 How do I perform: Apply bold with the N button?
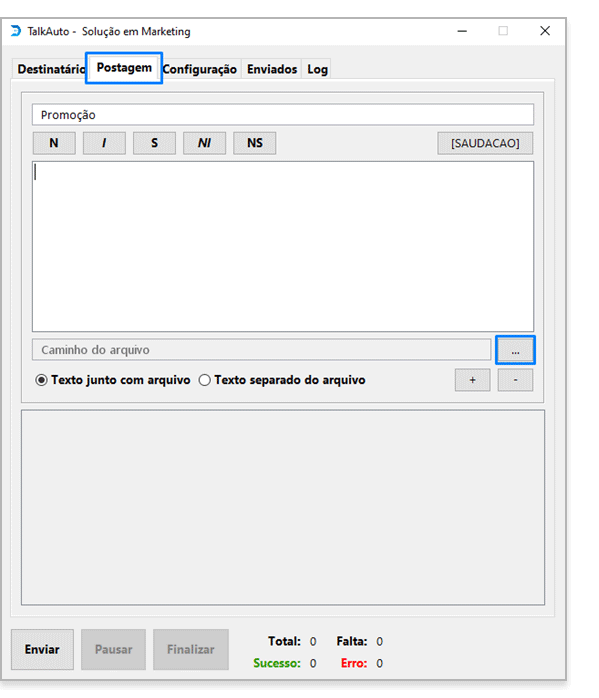click(54, 143)
